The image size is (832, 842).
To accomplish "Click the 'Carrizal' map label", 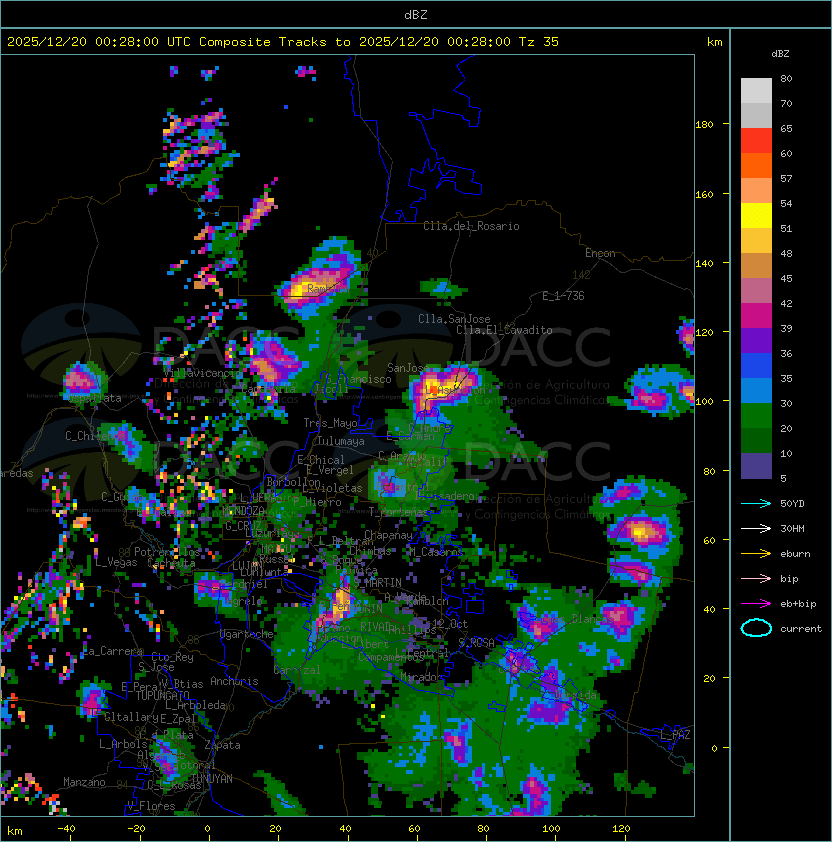I will pyautogui.click(x=297, y=670).
